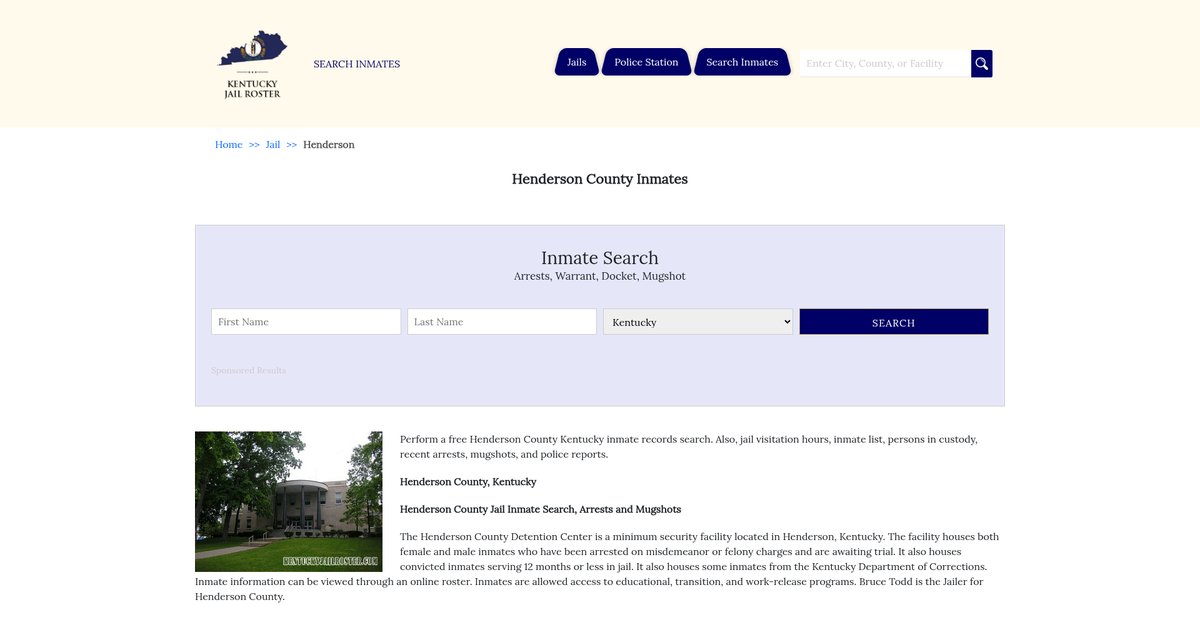This screenshot has width=1200, height=620.
Task: Click the magnifying glass search icon
Action: [x=982, y=63]
